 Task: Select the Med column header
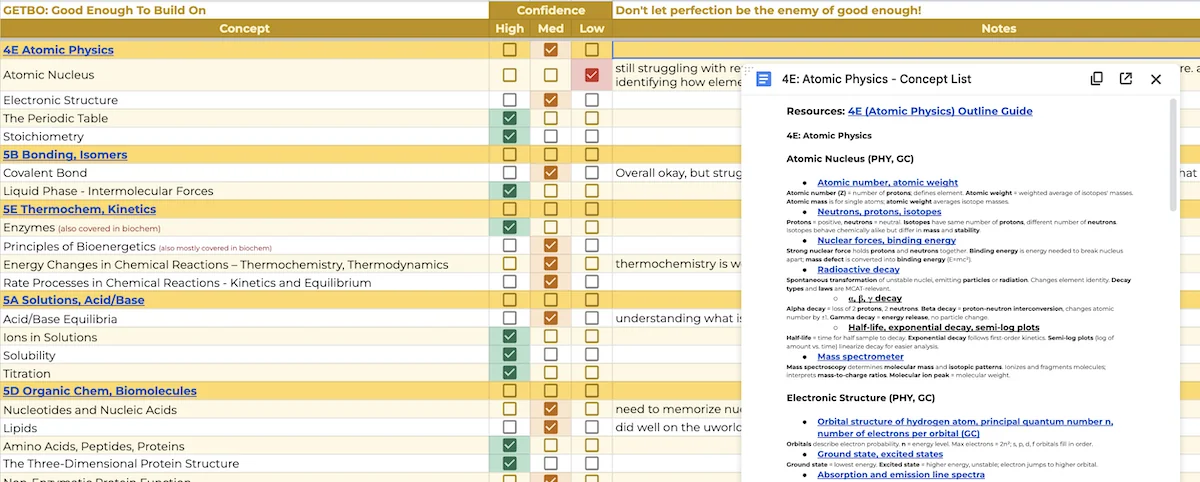[x=551, y=29]
